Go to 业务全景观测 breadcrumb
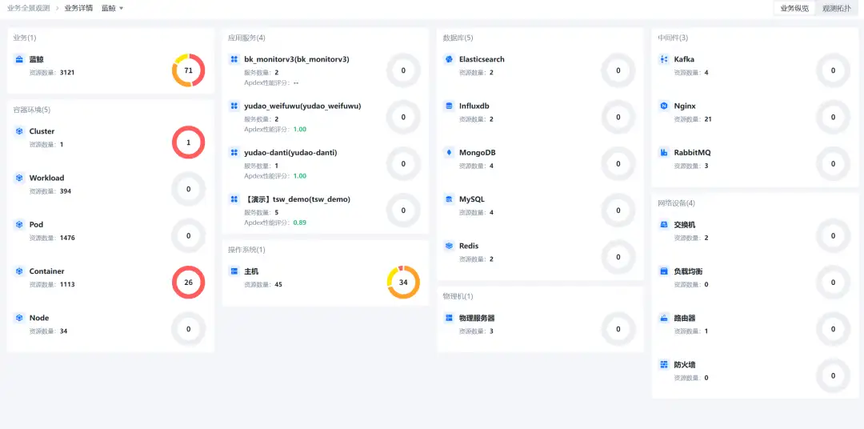Image resolution: width=864 pixels, height=429 pixels. point(28,8)
